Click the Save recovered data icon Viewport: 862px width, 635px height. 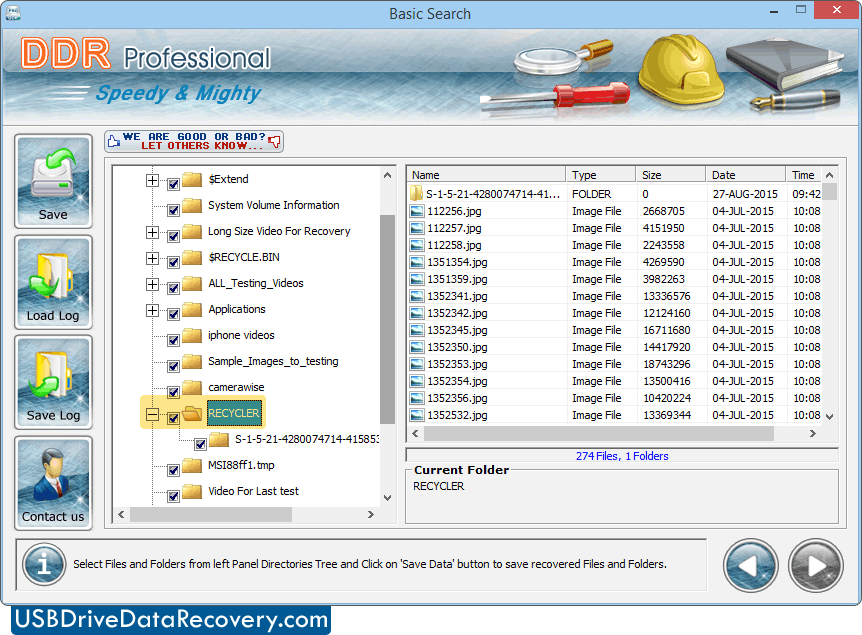tap(52, 180)
